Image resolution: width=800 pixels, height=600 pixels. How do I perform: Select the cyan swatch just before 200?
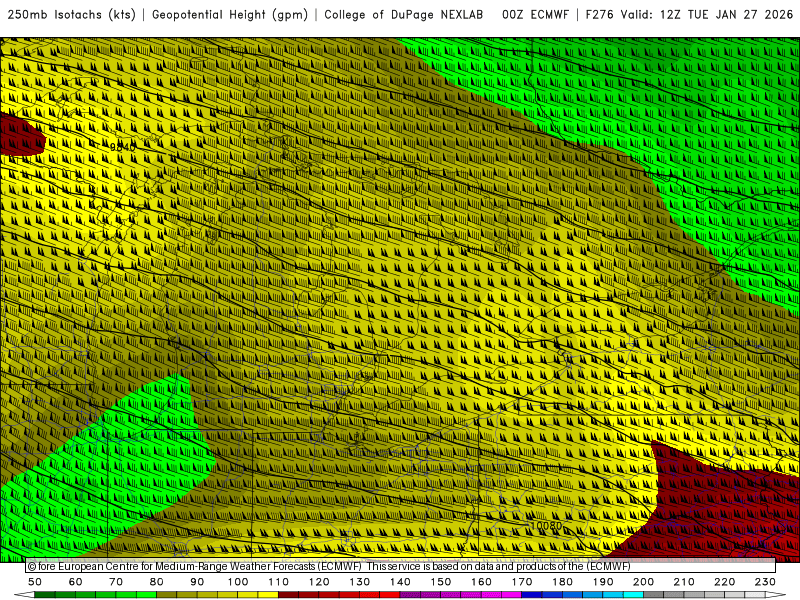point(633,595)
